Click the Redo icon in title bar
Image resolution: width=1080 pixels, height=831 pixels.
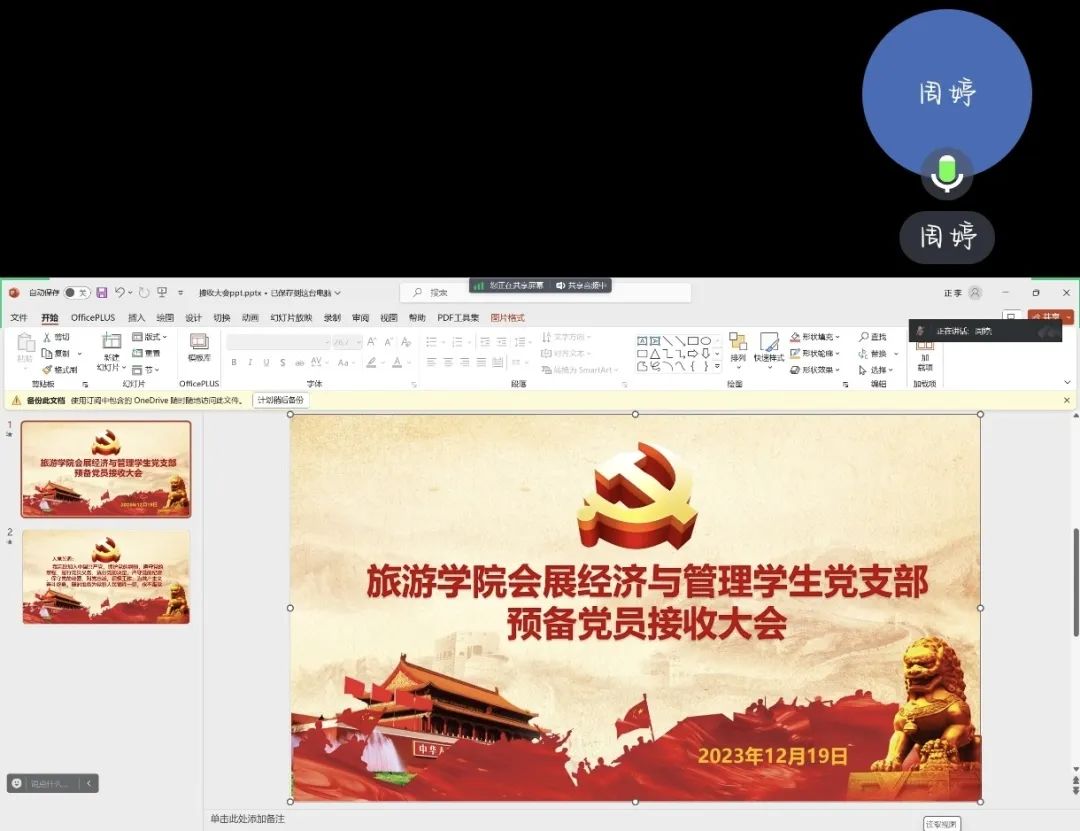[144, 293]
